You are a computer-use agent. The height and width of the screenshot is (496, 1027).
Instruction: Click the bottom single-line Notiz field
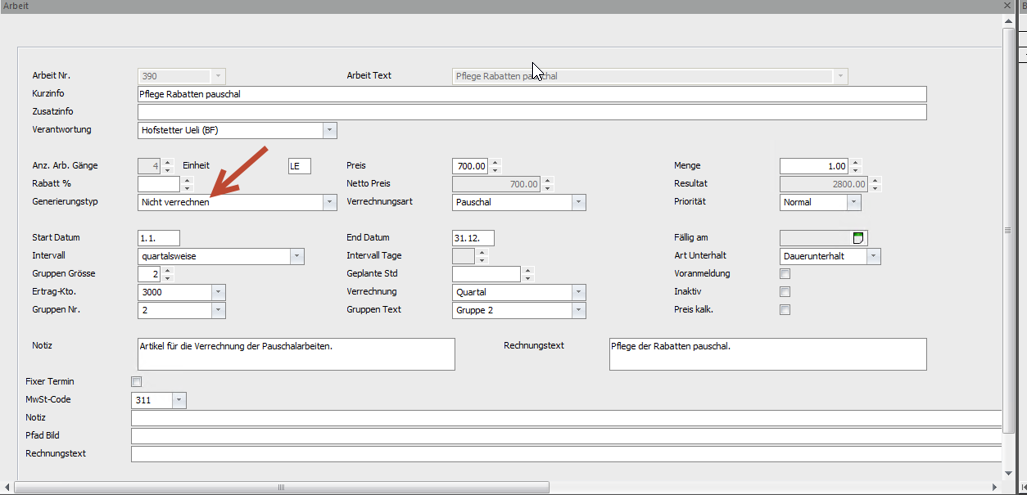[x=567, y=418]
